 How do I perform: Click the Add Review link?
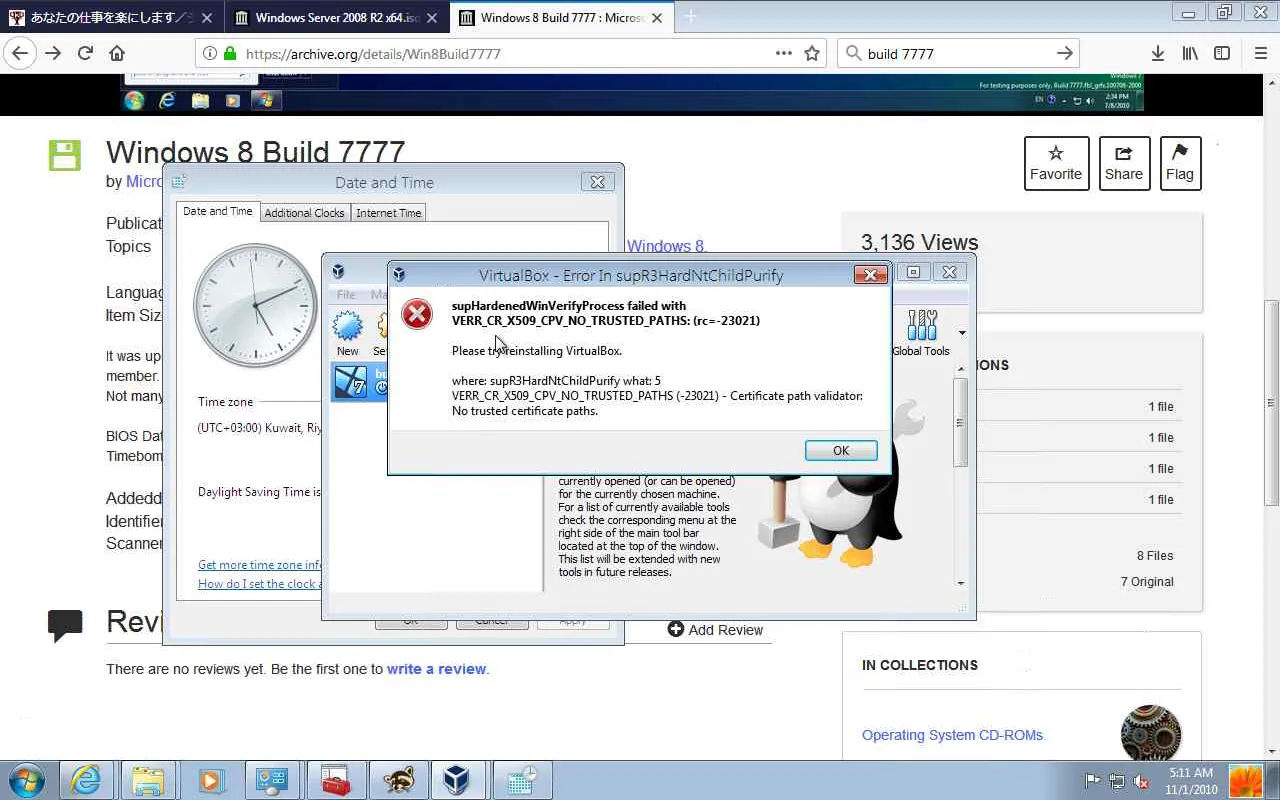[x=715, y=630]
